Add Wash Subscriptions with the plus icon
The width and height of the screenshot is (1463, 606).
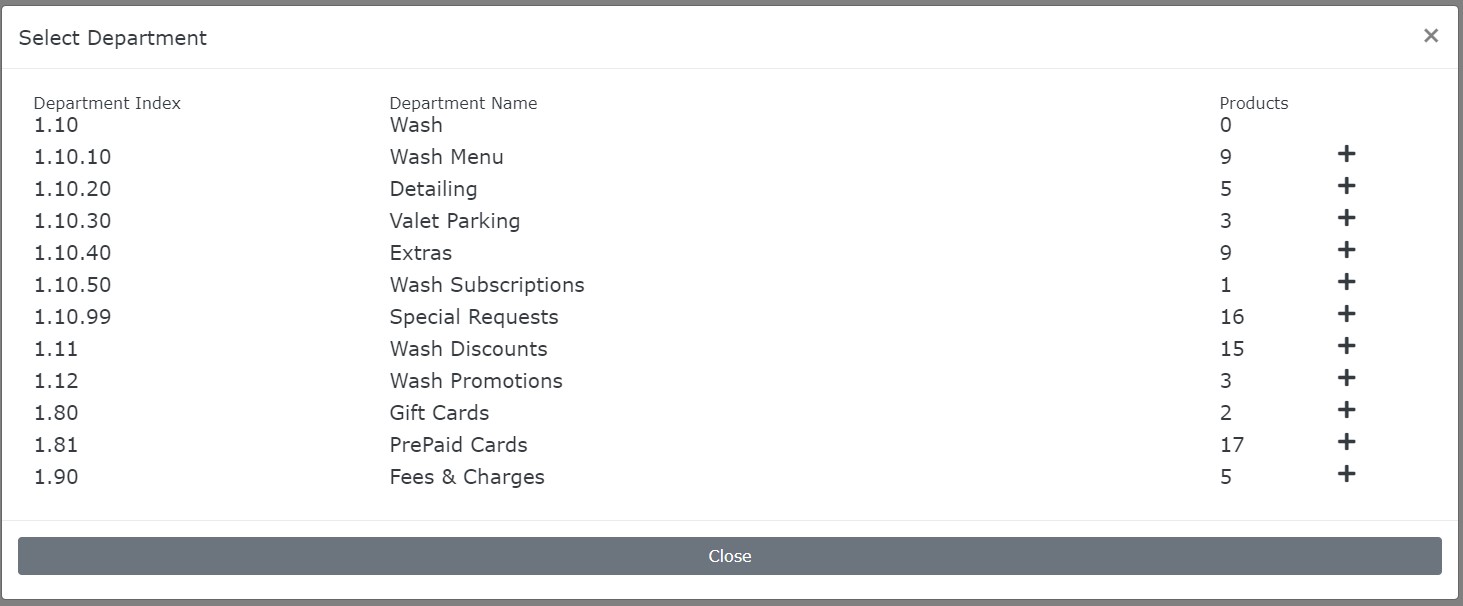1346,282
